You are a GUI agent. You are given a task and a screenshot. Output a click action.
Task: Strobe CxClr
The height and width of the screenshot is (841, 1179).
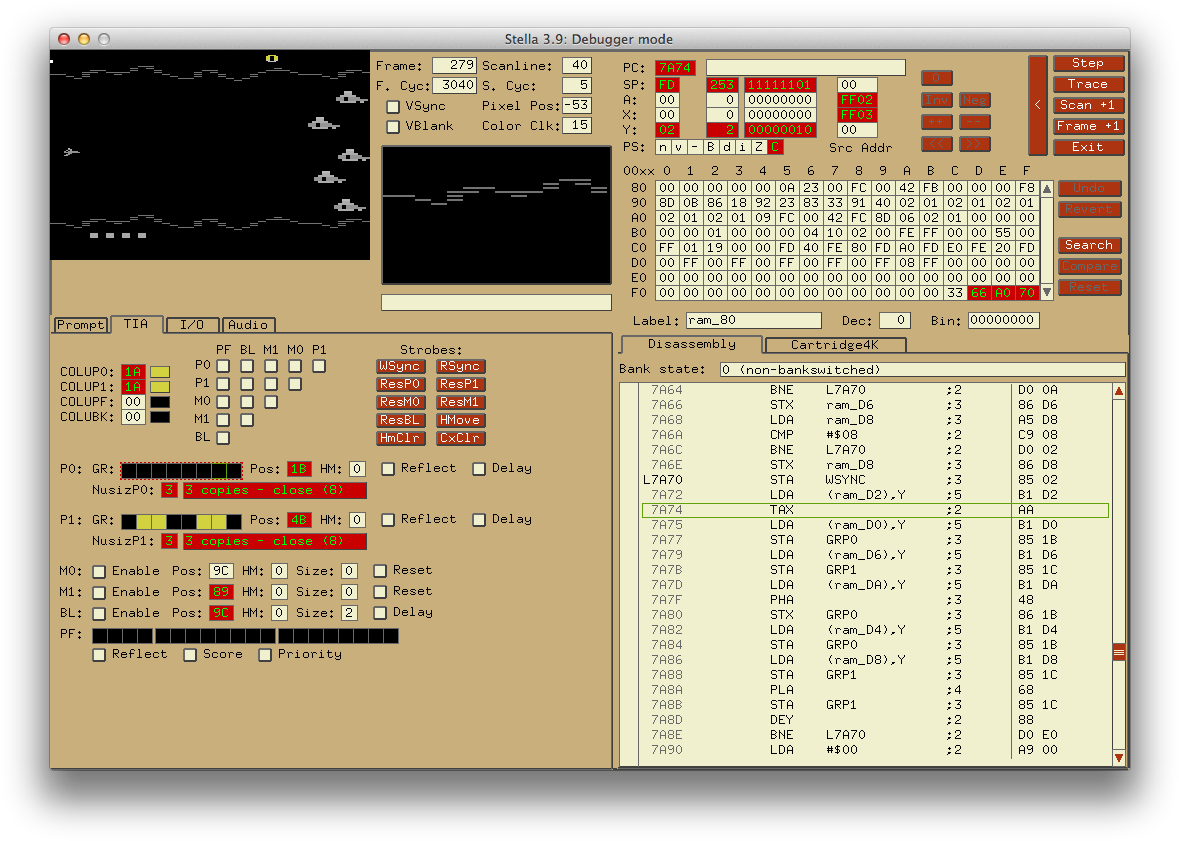(x=461, y=439)
